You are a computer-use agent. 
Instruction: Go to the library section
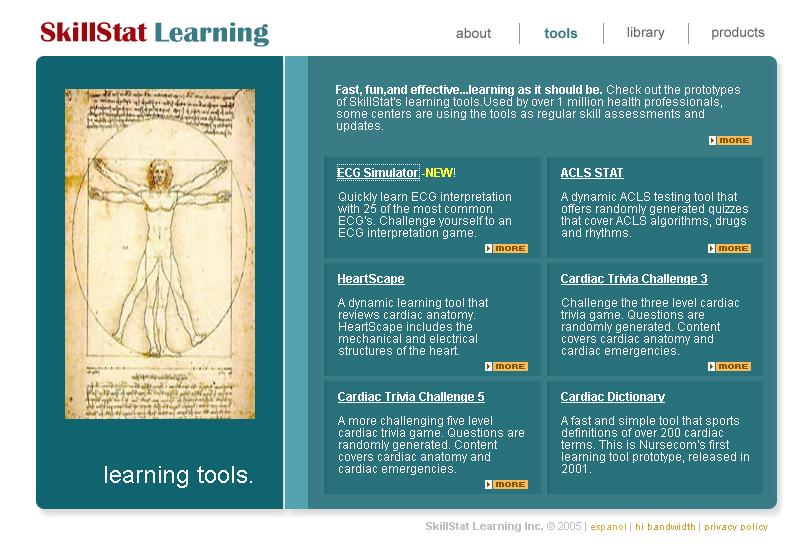click(645, 33)
